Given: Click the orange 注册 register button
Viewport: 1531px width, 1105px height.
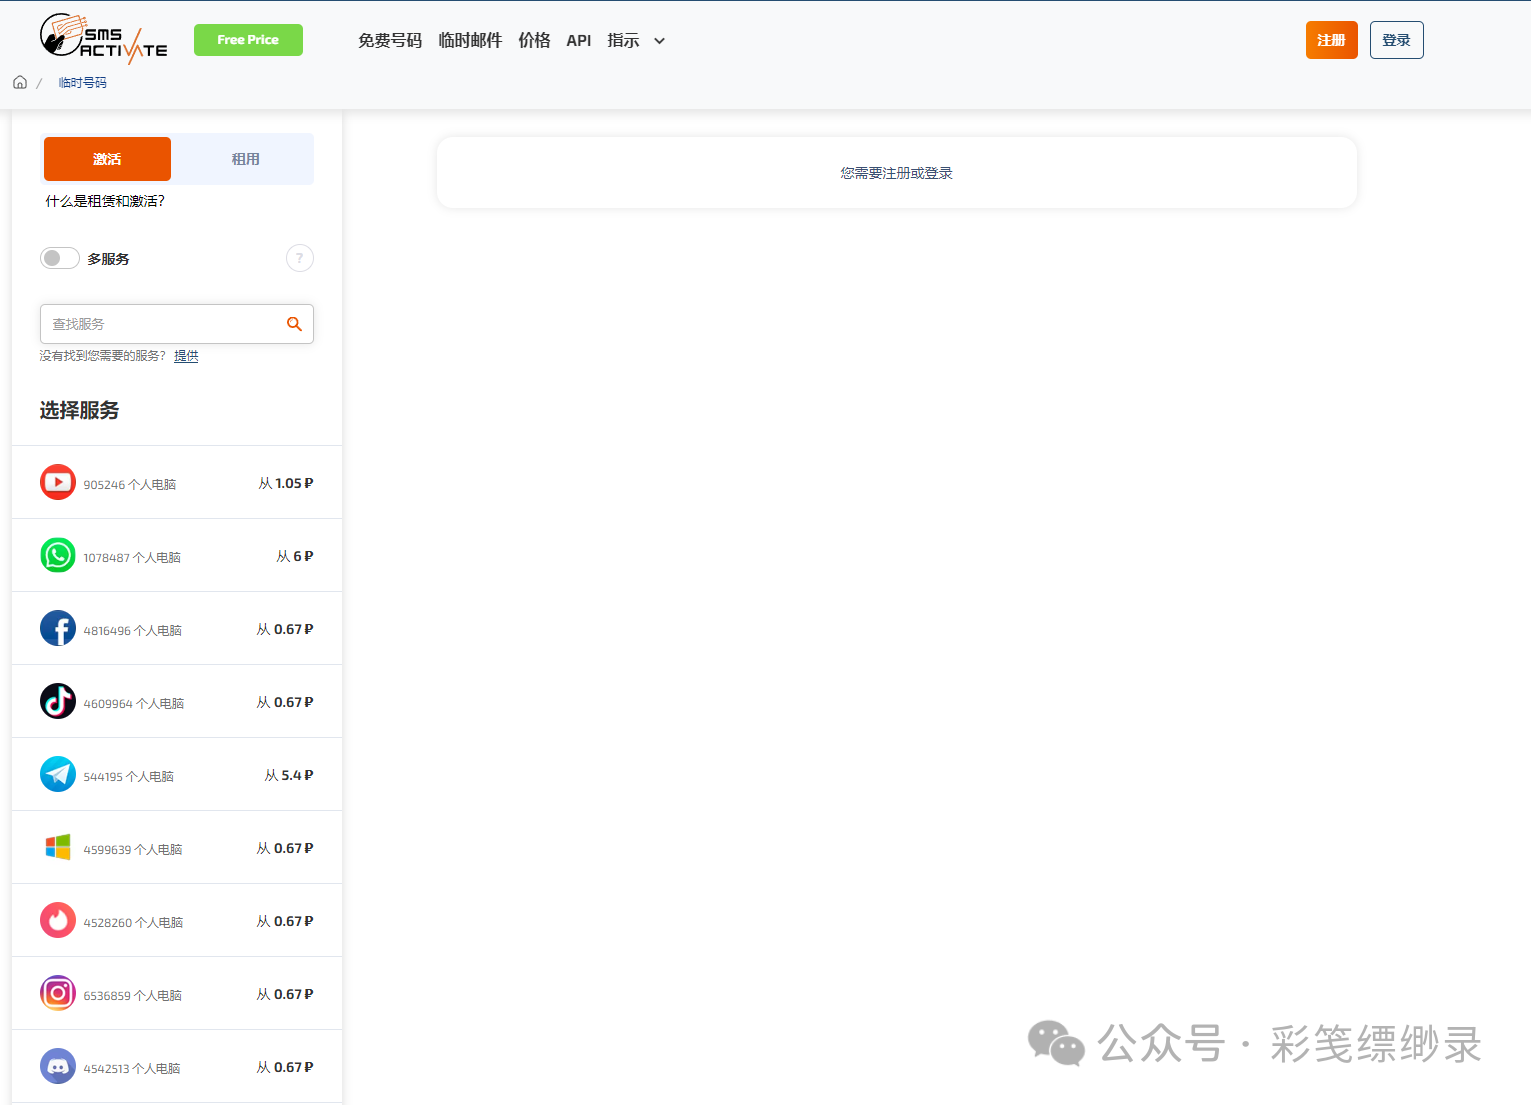Looking at the screenshot, I should pos(1331,40).
